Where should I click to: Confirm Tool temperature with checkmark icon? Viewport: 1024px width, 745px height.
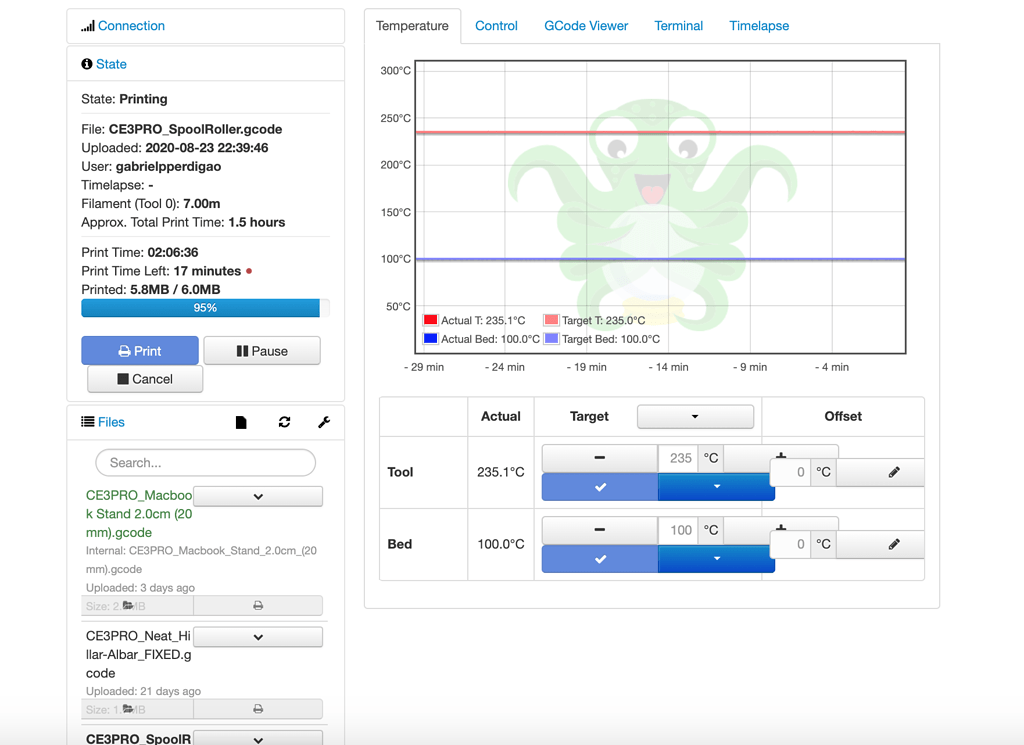click(599, 487)
